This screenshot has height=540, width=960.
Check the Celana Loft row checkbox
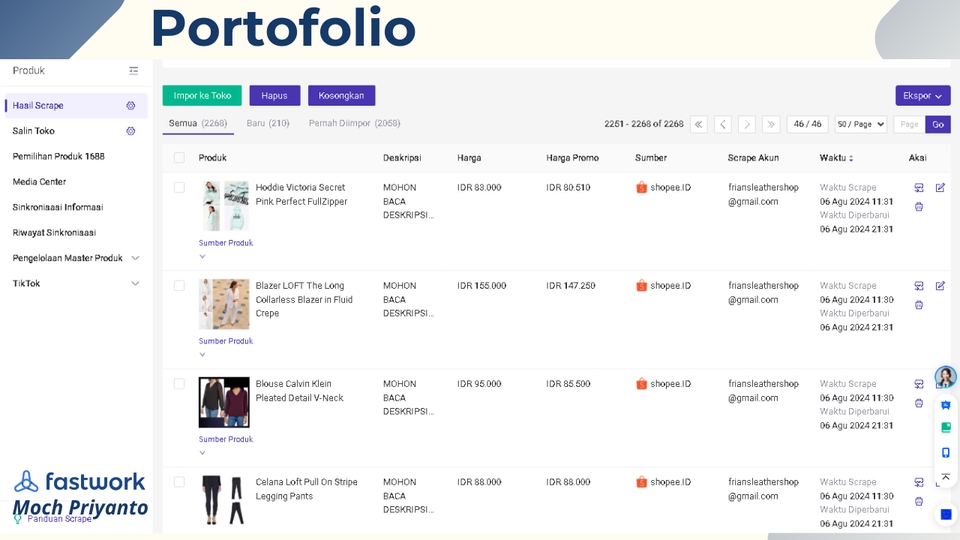pos(179,482)
